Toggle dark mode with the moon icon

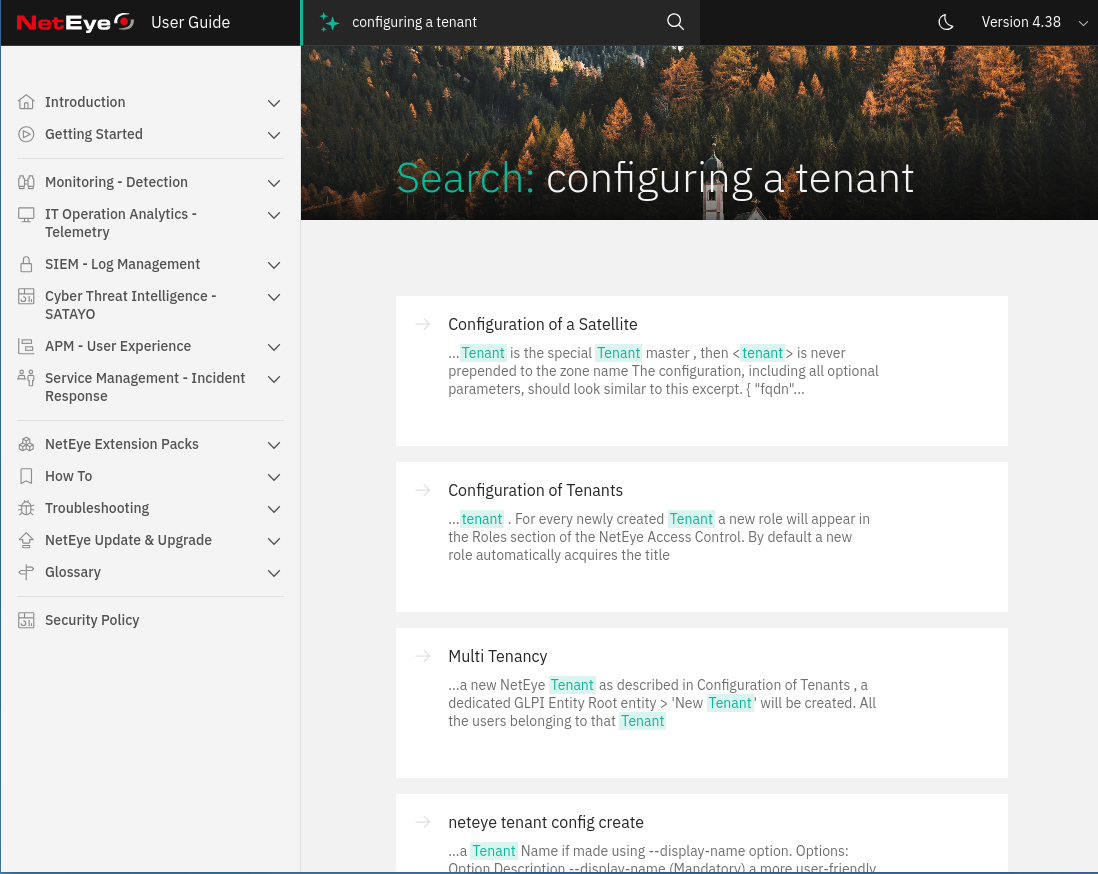[x=946, y=21]
